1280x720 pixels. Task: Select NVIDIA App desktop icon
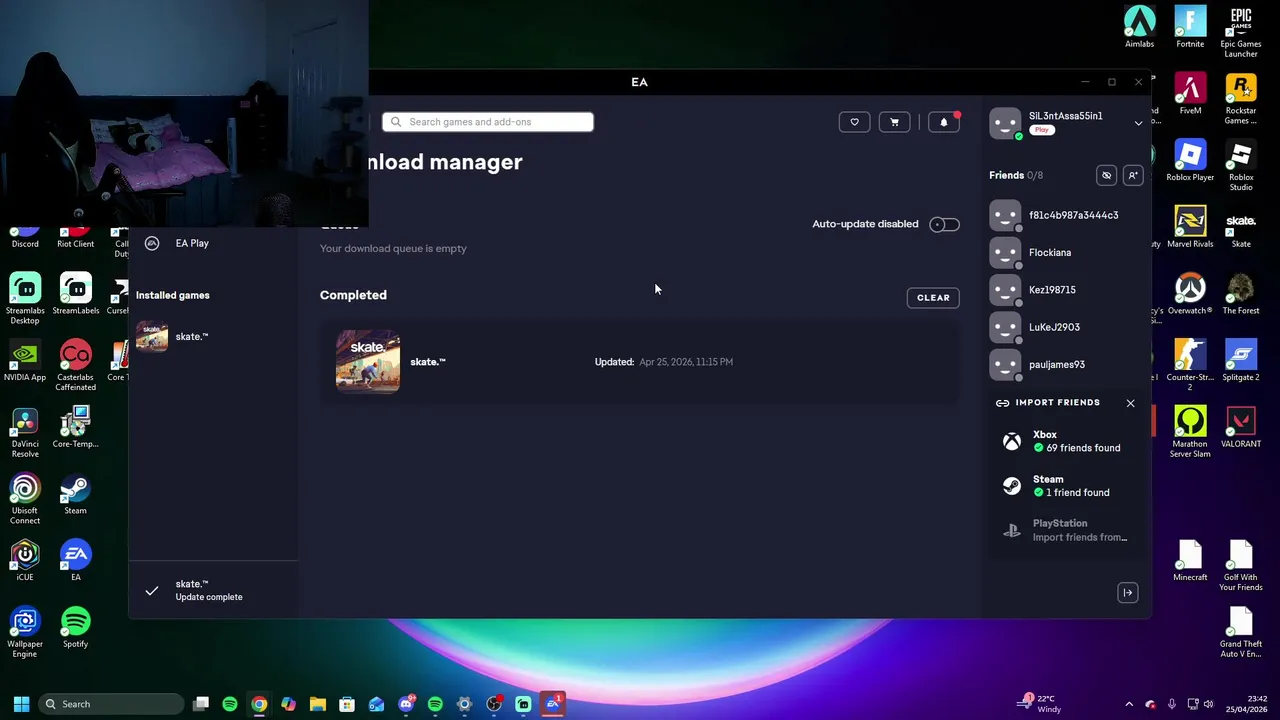click(x=25, y=360)
